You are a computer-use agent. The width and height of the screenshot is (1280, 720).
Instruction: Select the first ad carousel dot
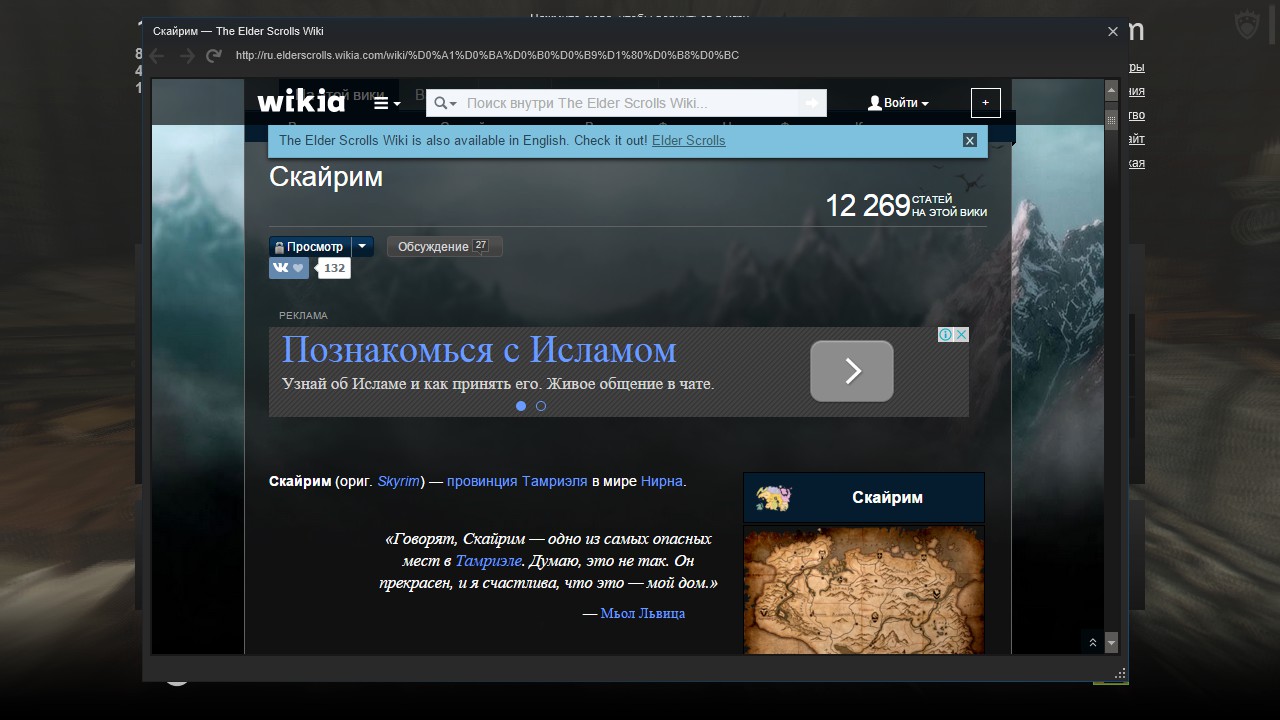pos(521,406)
